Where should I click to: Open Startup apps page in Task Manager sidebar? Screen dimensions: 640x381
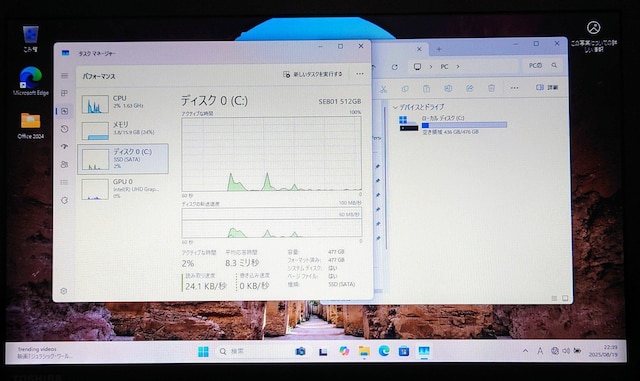pyautogui.click(x=64, y=147)
